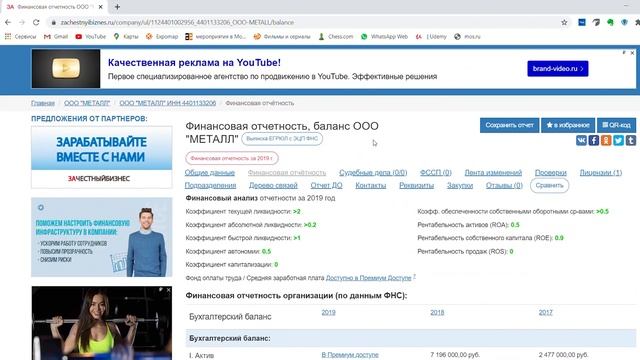Open the ООО "МЕТАЛЛ" breadcrumb link

[x=87, y=103]
